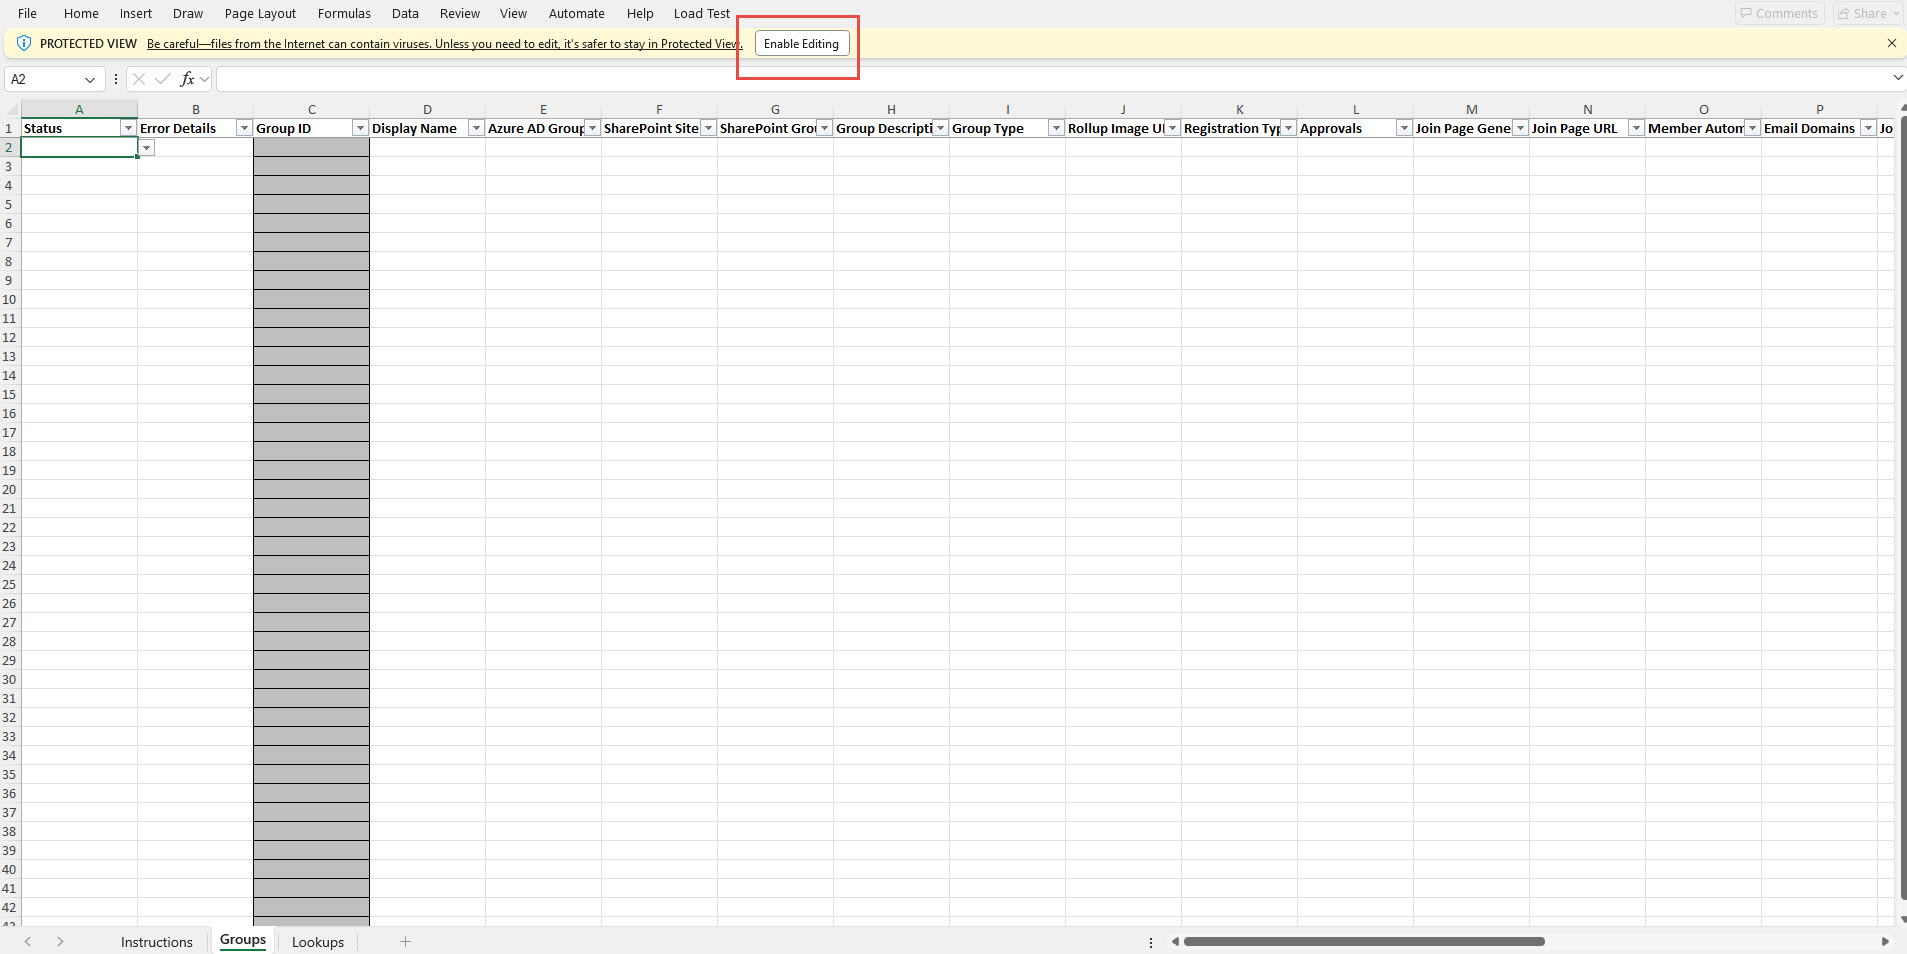The height and width of the screenshot is (954, 1907).
Task: Open the Name Box dropdown arrow
Action: coord(90,79)
